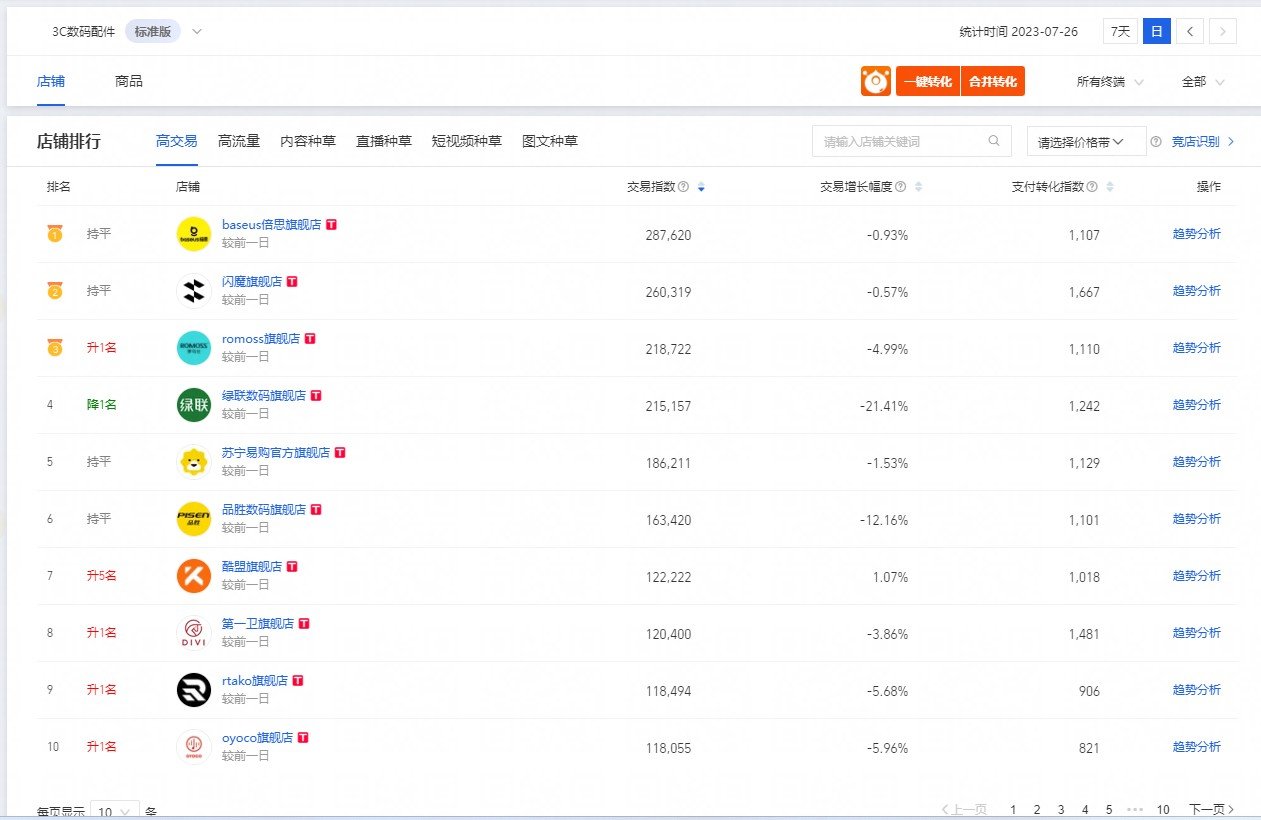Open the 全部 filter dropdown
Image resolution: width=1261 pixels, height=820 pixels.
(1203, 82)
